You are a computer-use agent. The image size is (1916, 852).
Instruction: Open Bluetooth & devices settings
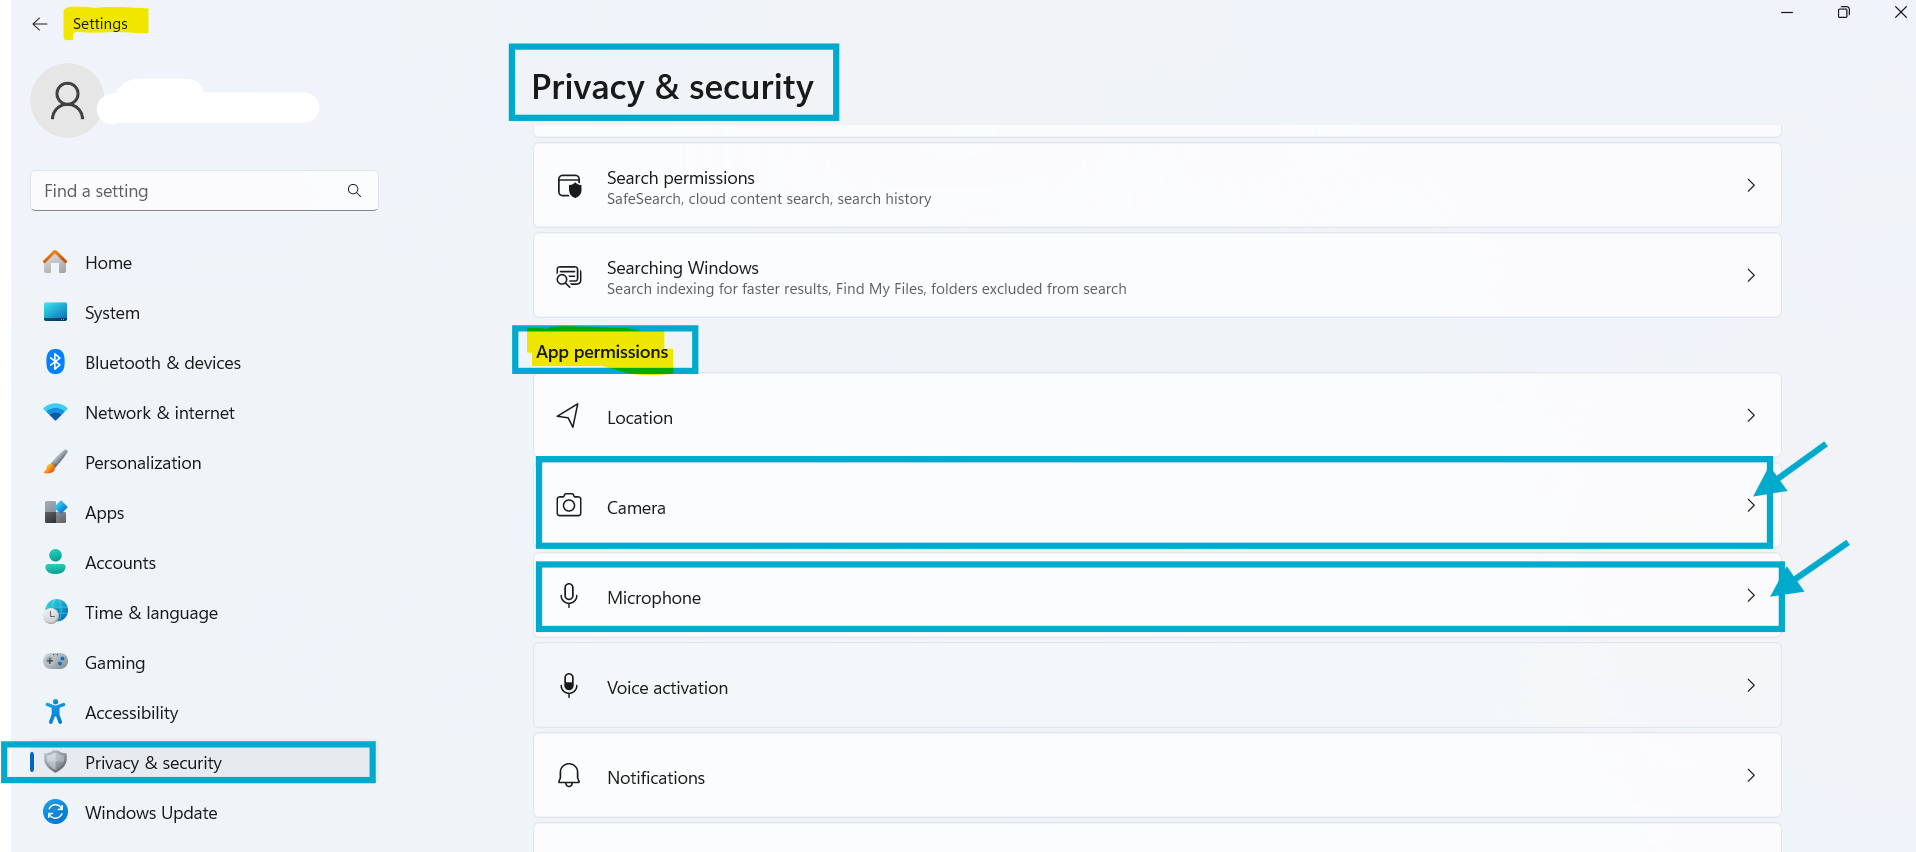pos(163,363)
